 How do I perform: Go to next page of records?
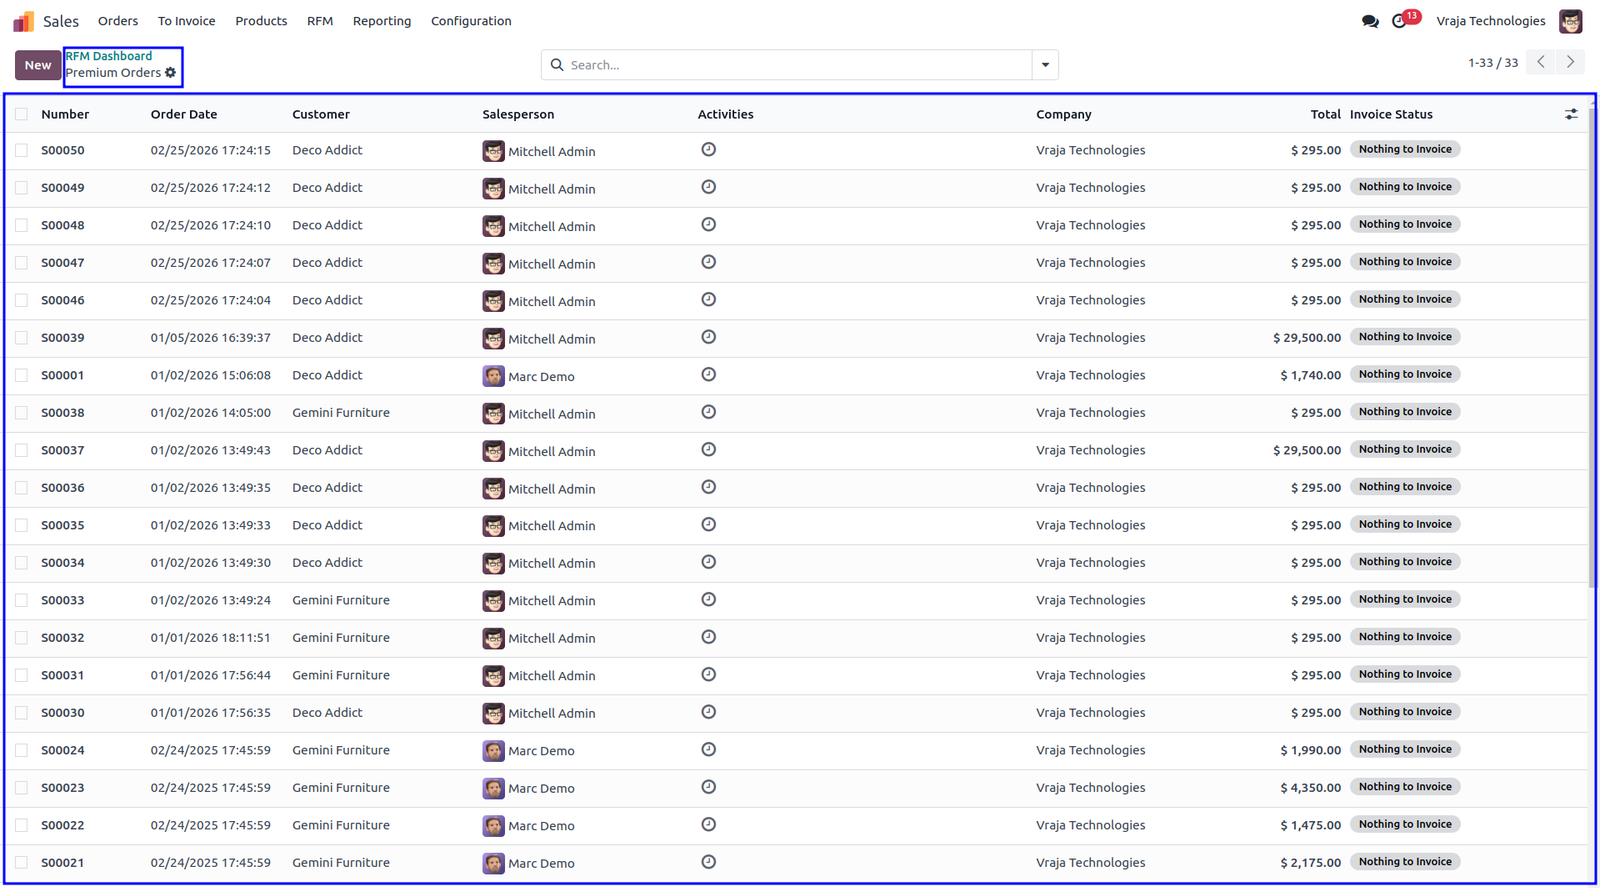(1571, 62)
